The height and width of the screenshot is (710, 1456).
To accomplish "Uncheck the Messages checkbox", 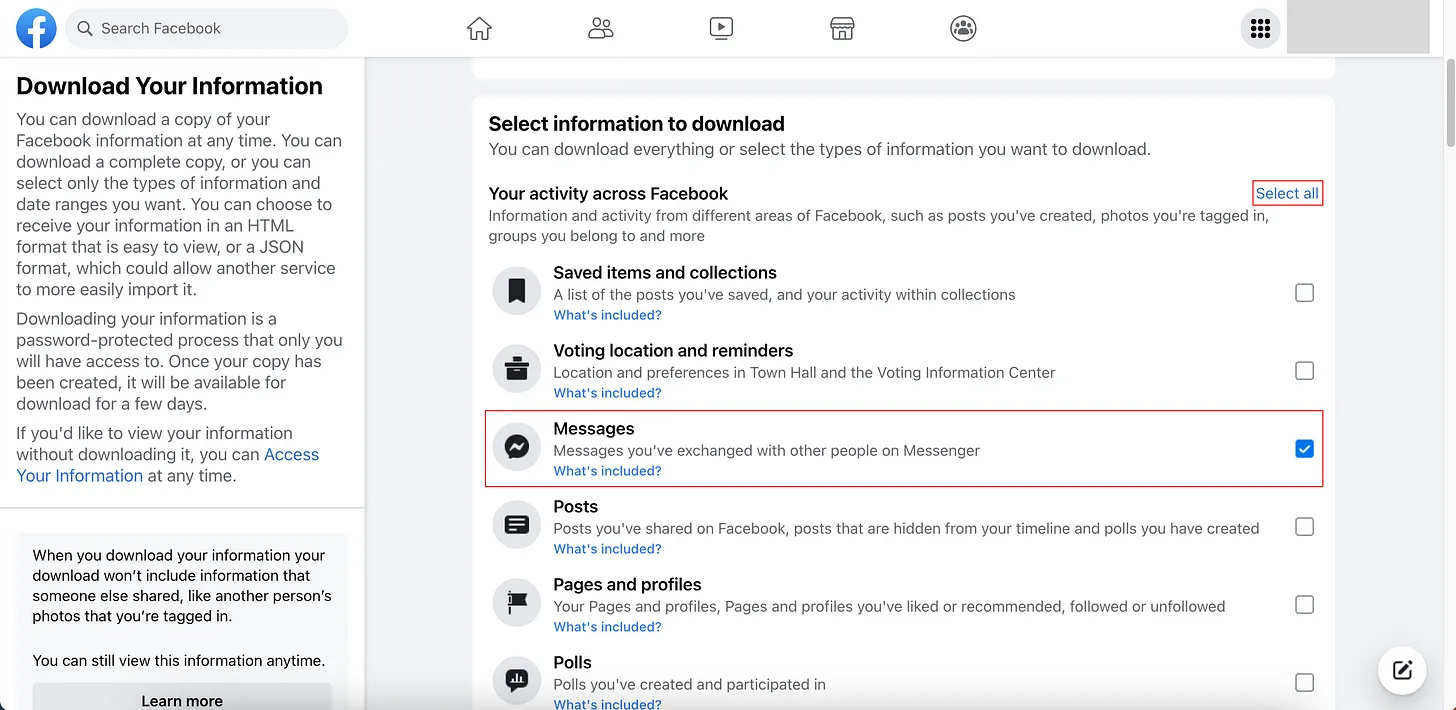I will [1304, 449].
